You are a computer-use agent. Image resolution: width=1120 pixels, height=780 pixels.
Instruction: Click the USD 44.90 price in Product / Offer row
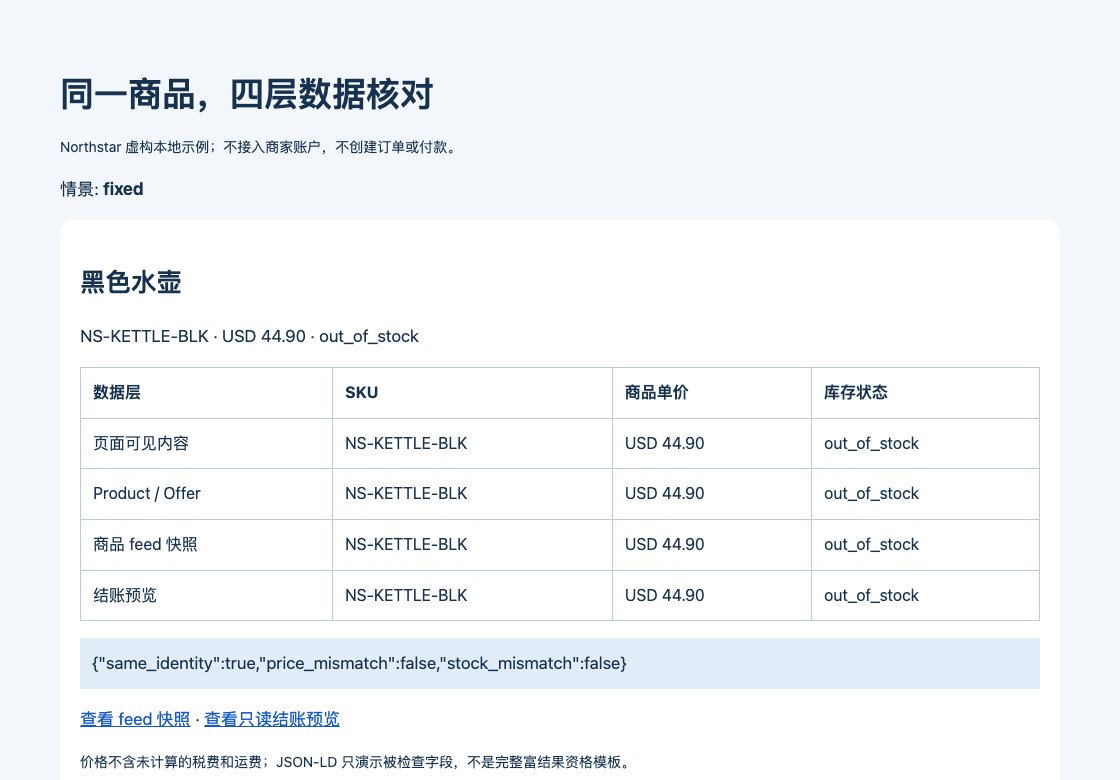coord(664,494)
